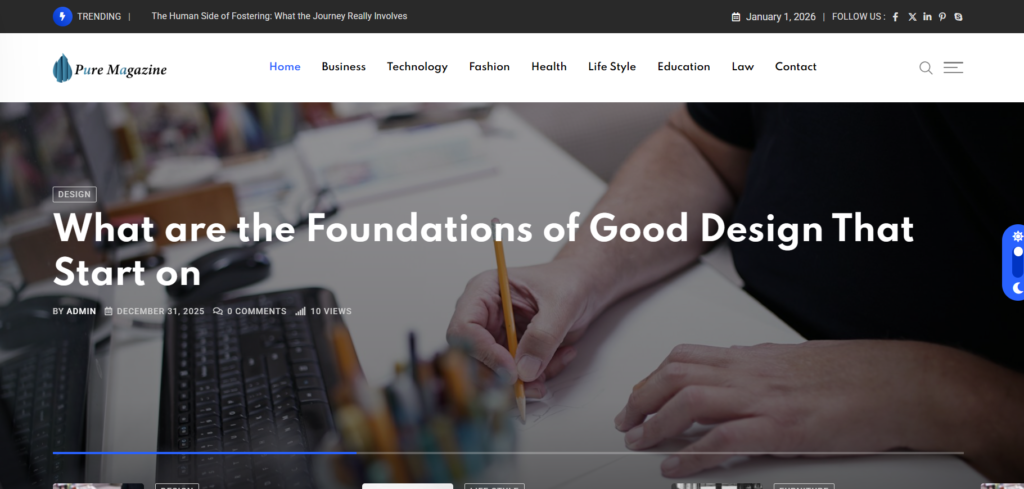The width and height of the screenshot is (1024, 489).
Task: Click the blue slider progress bar
Action: (x=204, y=452)
